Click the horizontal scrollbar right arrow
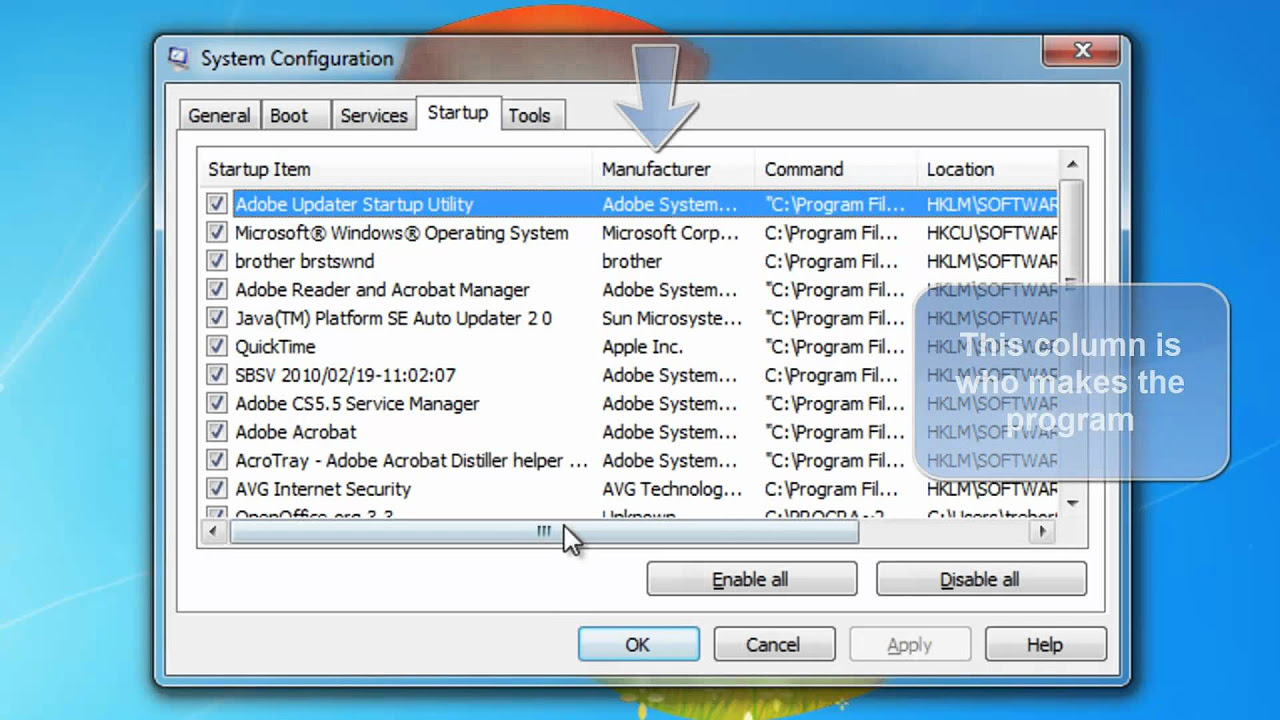1280x720 pixels. click(1042, 532)
